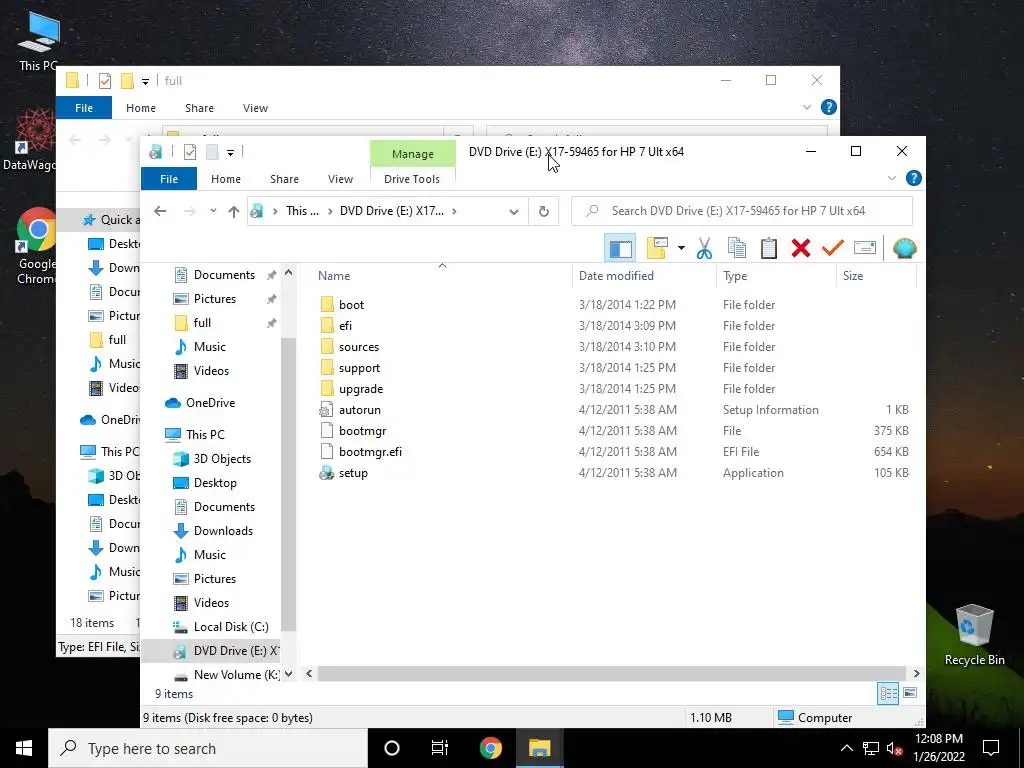The image size is (1024, 768).
Task: Click the Search DVD Drive input field
Action: point(742,211)
